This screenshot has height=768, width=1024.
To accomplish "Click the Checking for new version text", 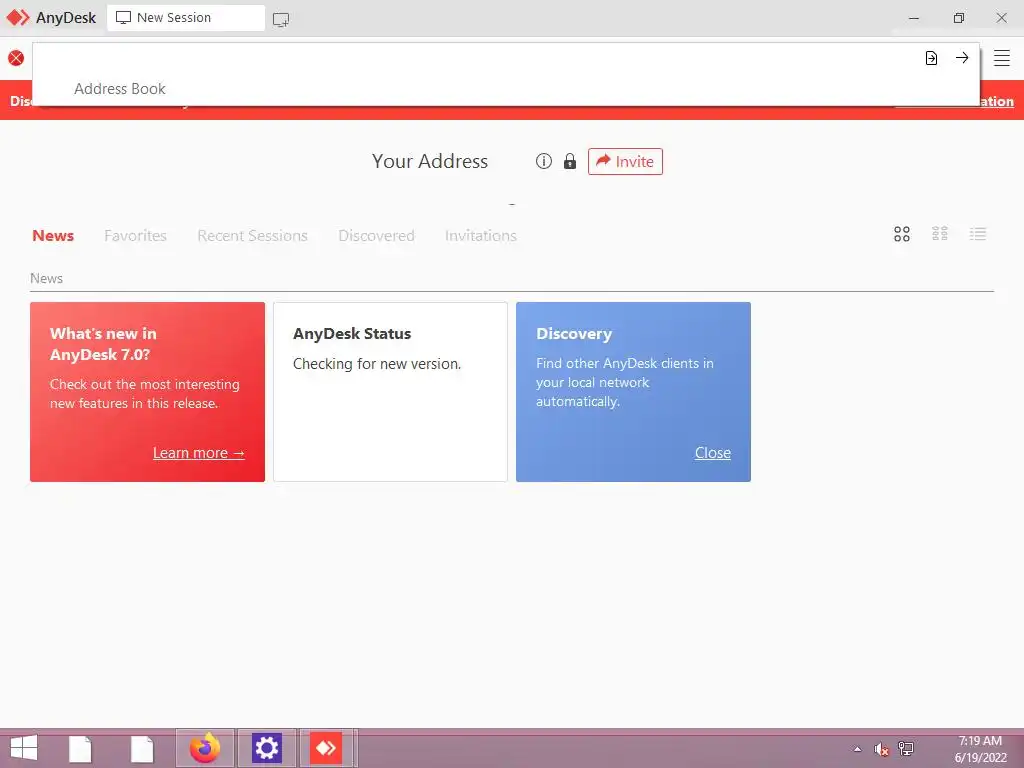I will [x=377, y=364].
